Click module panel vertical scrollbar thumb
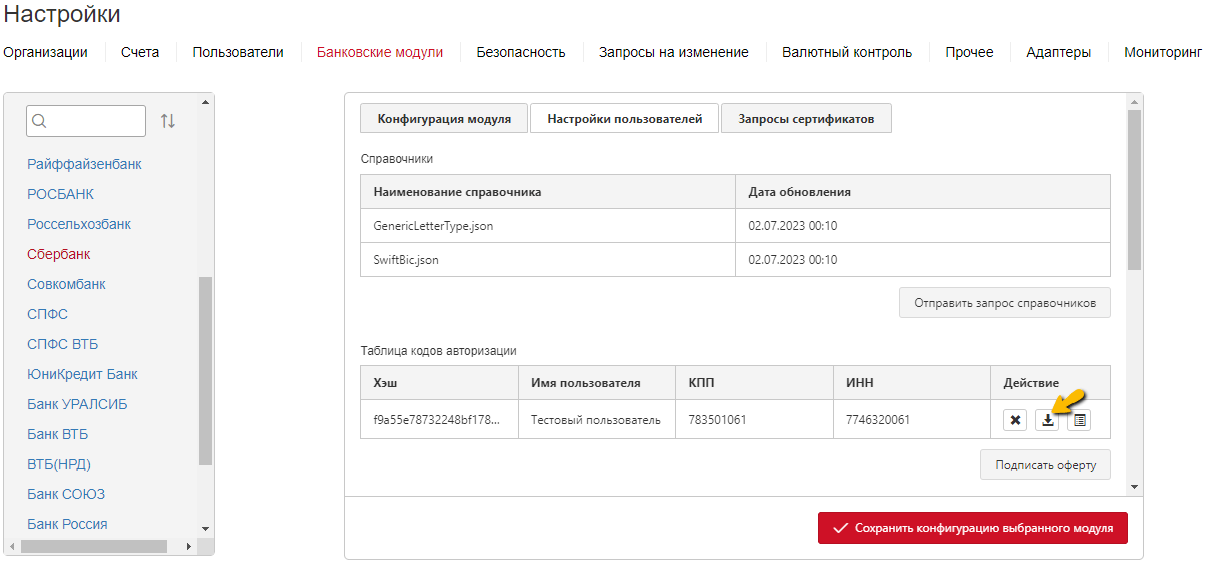The height and width of the screenshot is (562, 1210). (1134, 190)
